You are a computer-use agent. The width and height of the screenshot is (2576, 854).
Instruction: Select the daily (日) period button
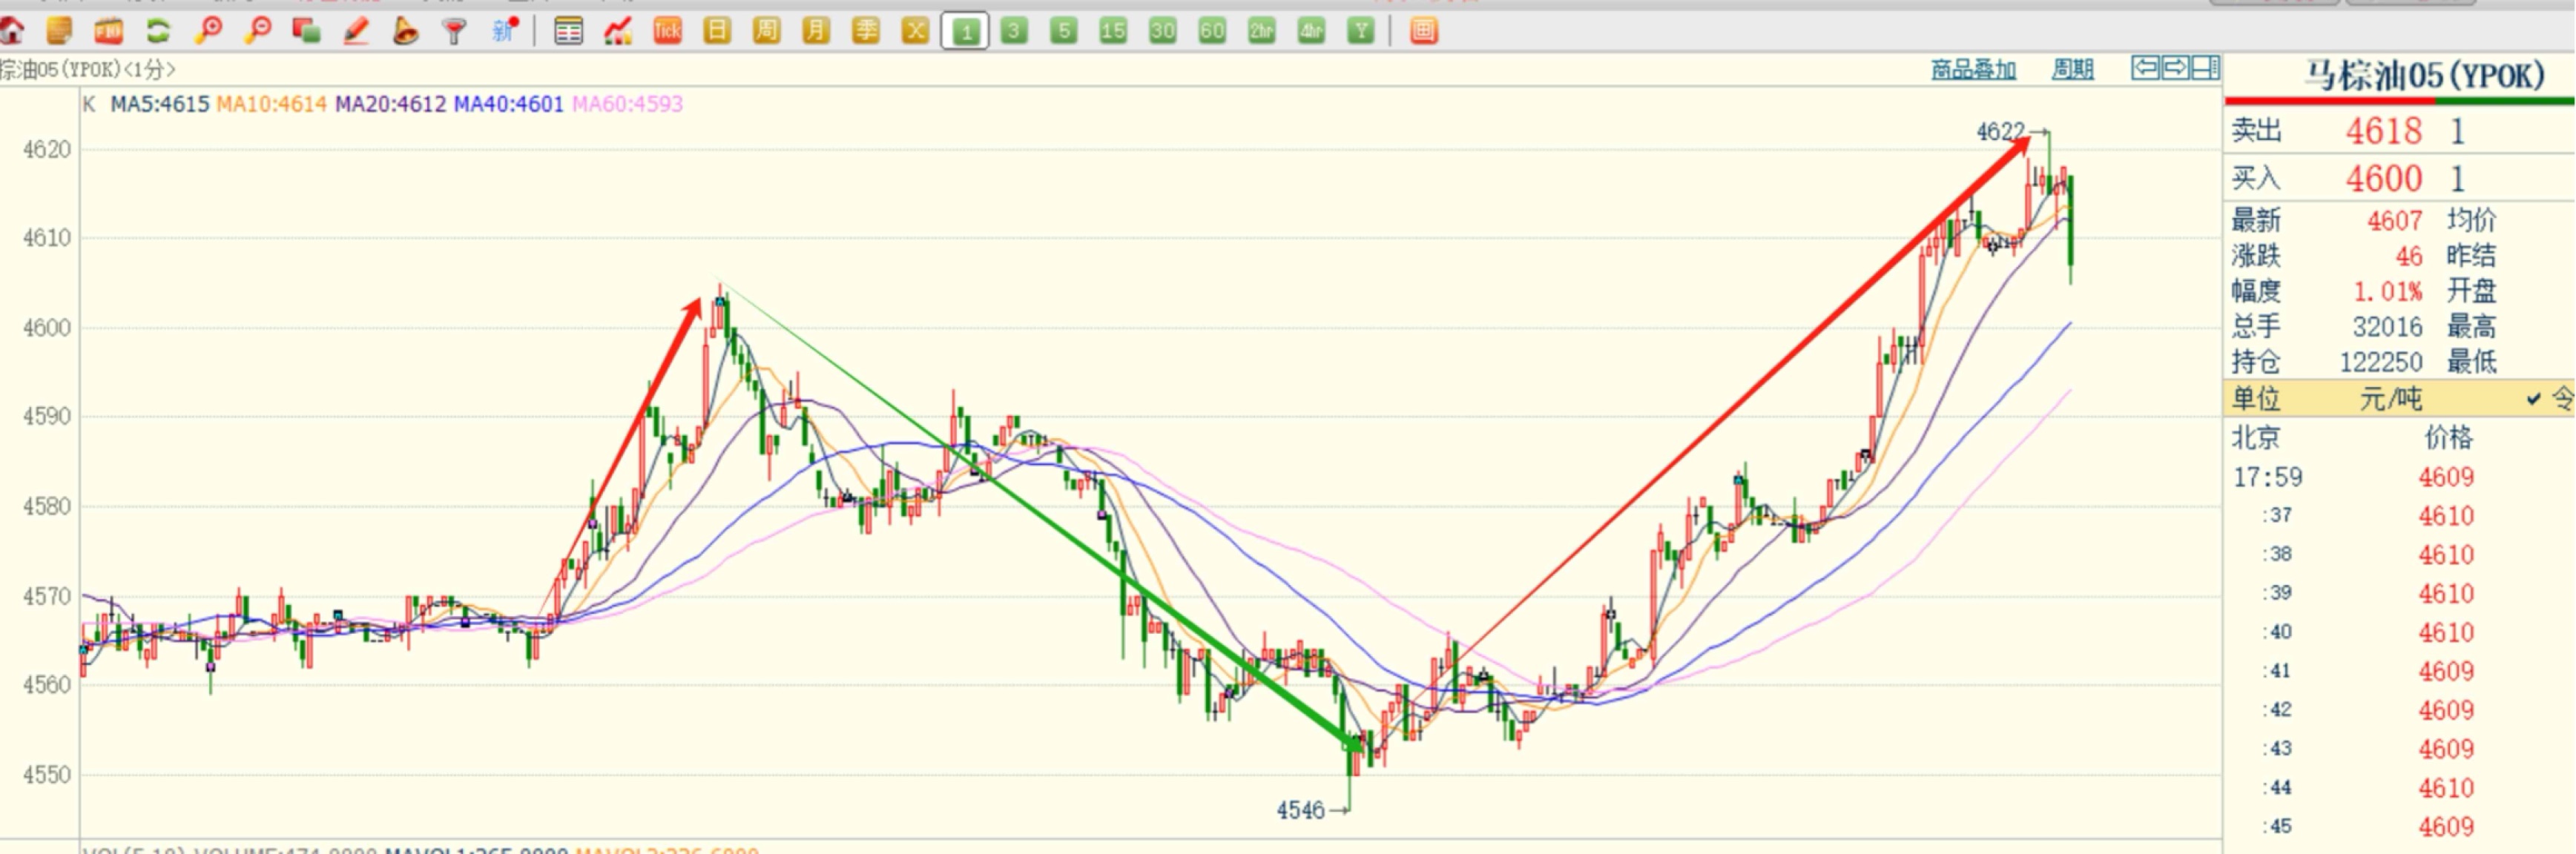point(717,31)
